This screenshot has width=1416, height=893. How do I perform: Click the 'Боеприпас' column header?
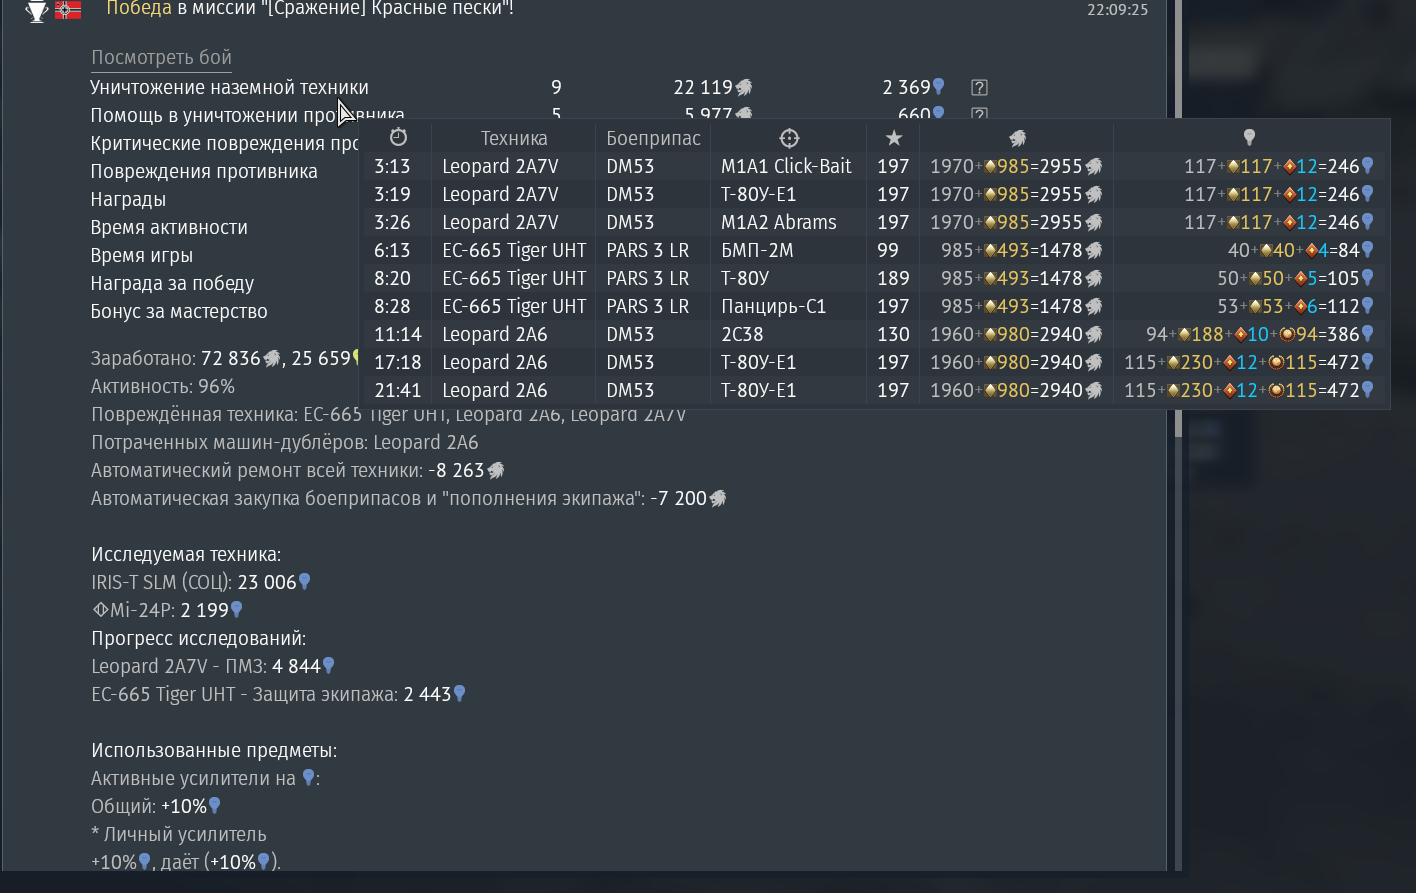(x=654, y=138)
